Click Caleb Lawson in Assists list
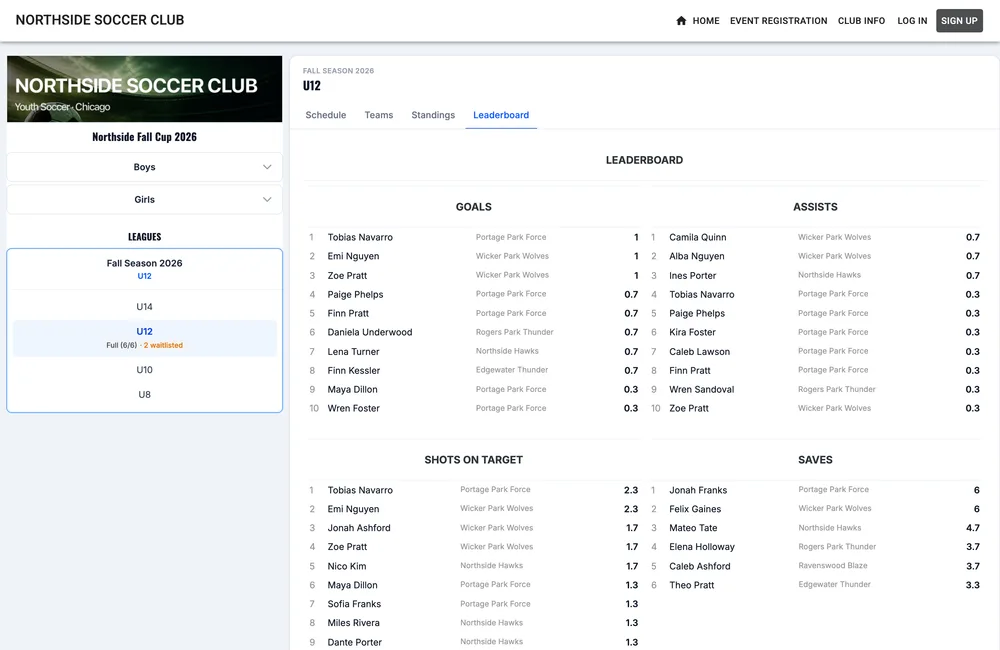The height and width of the screenshot is (650, 1000). click(x=700, y=351)
